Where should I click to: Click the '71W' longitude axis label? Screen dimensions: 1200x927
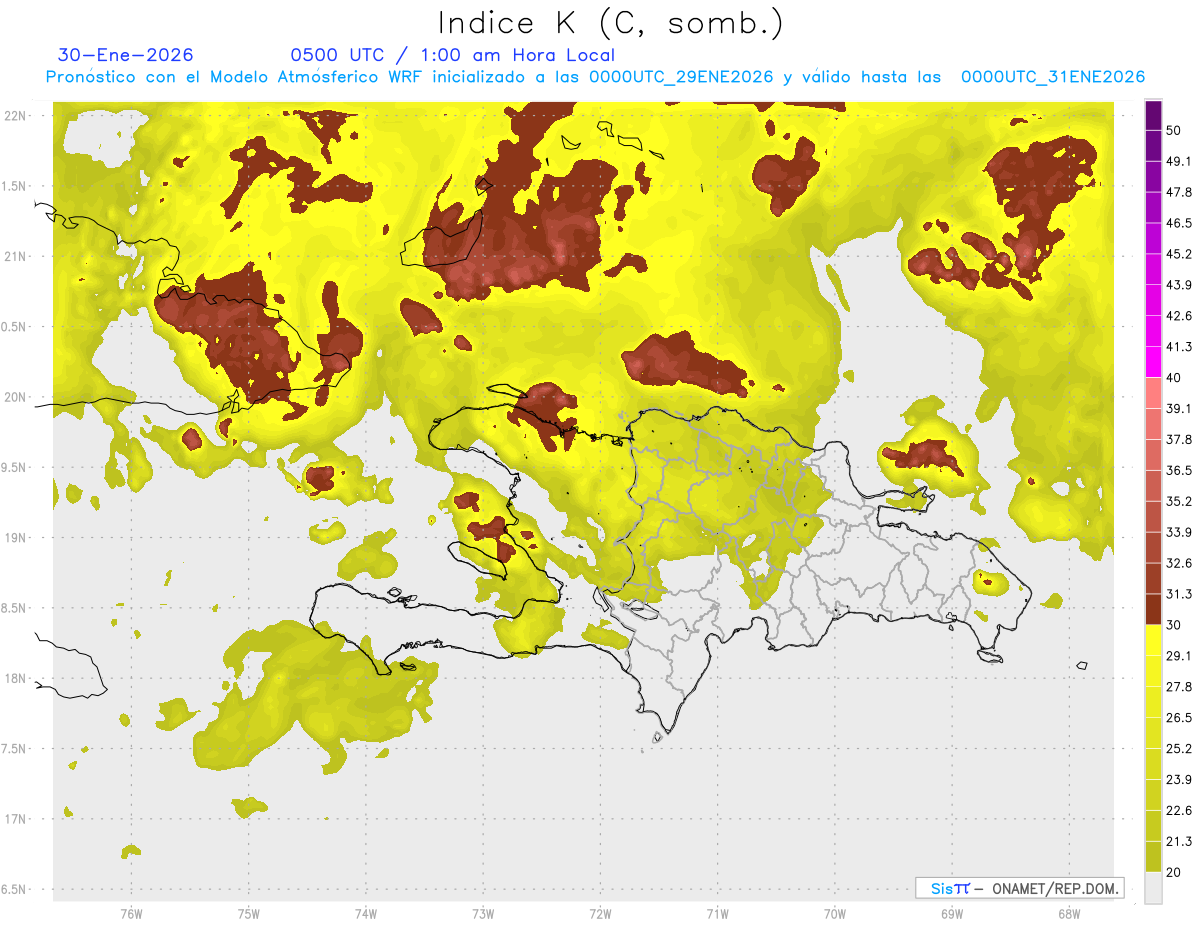coord(717,914)
